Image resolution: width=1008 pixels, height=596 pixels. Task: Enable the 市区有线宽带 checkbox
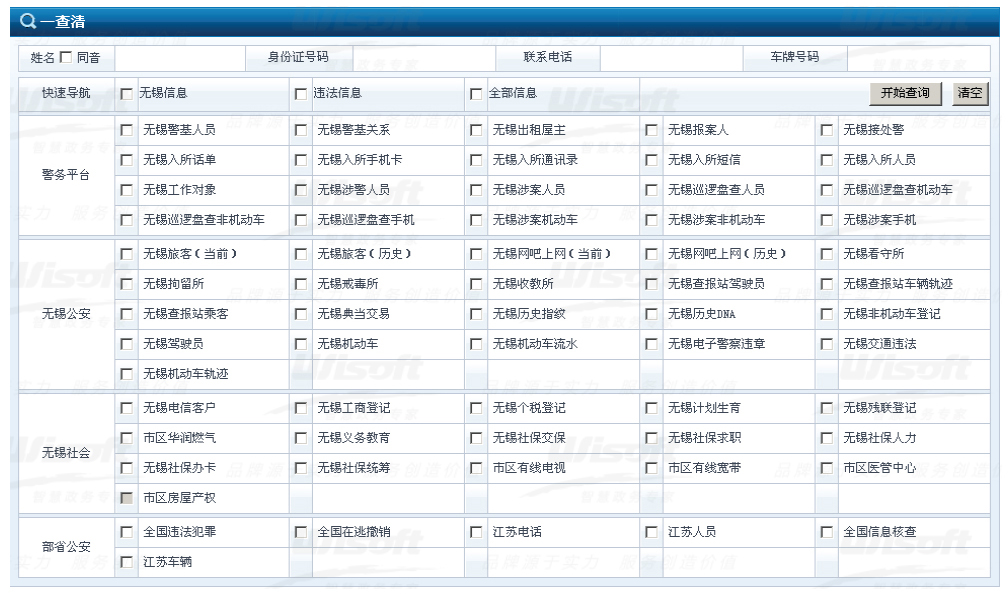tap(651, 468)
